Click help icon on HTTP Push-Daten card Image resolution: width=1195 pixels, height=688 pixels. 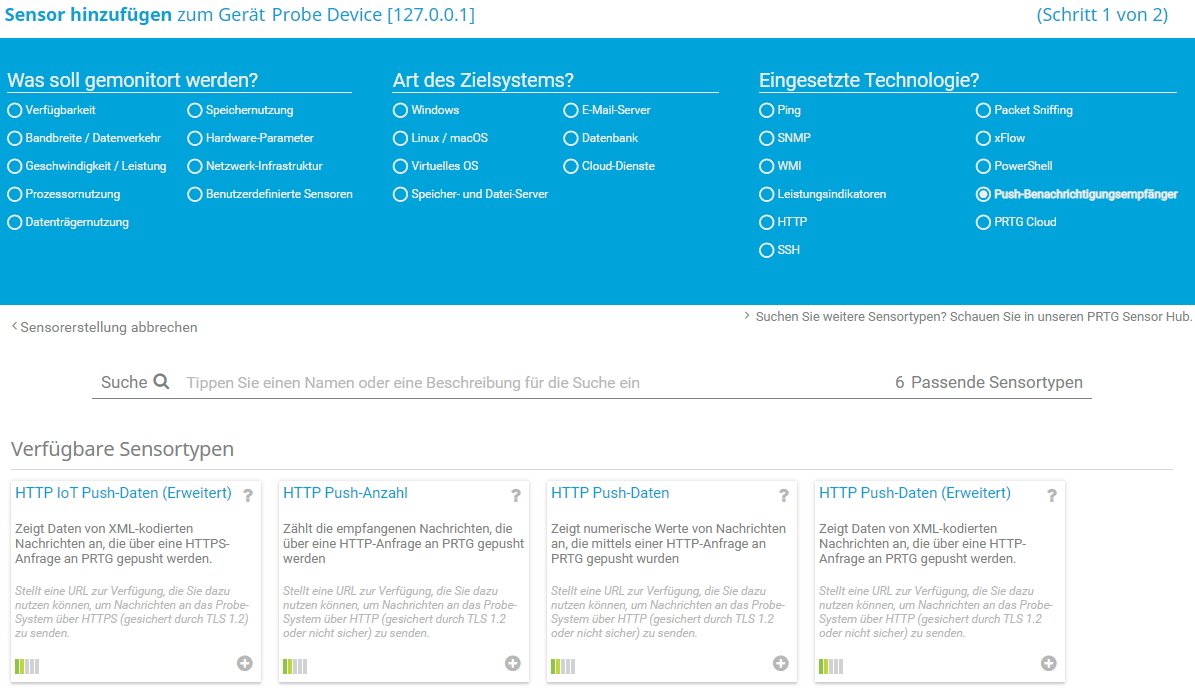(x=784, y=495)
